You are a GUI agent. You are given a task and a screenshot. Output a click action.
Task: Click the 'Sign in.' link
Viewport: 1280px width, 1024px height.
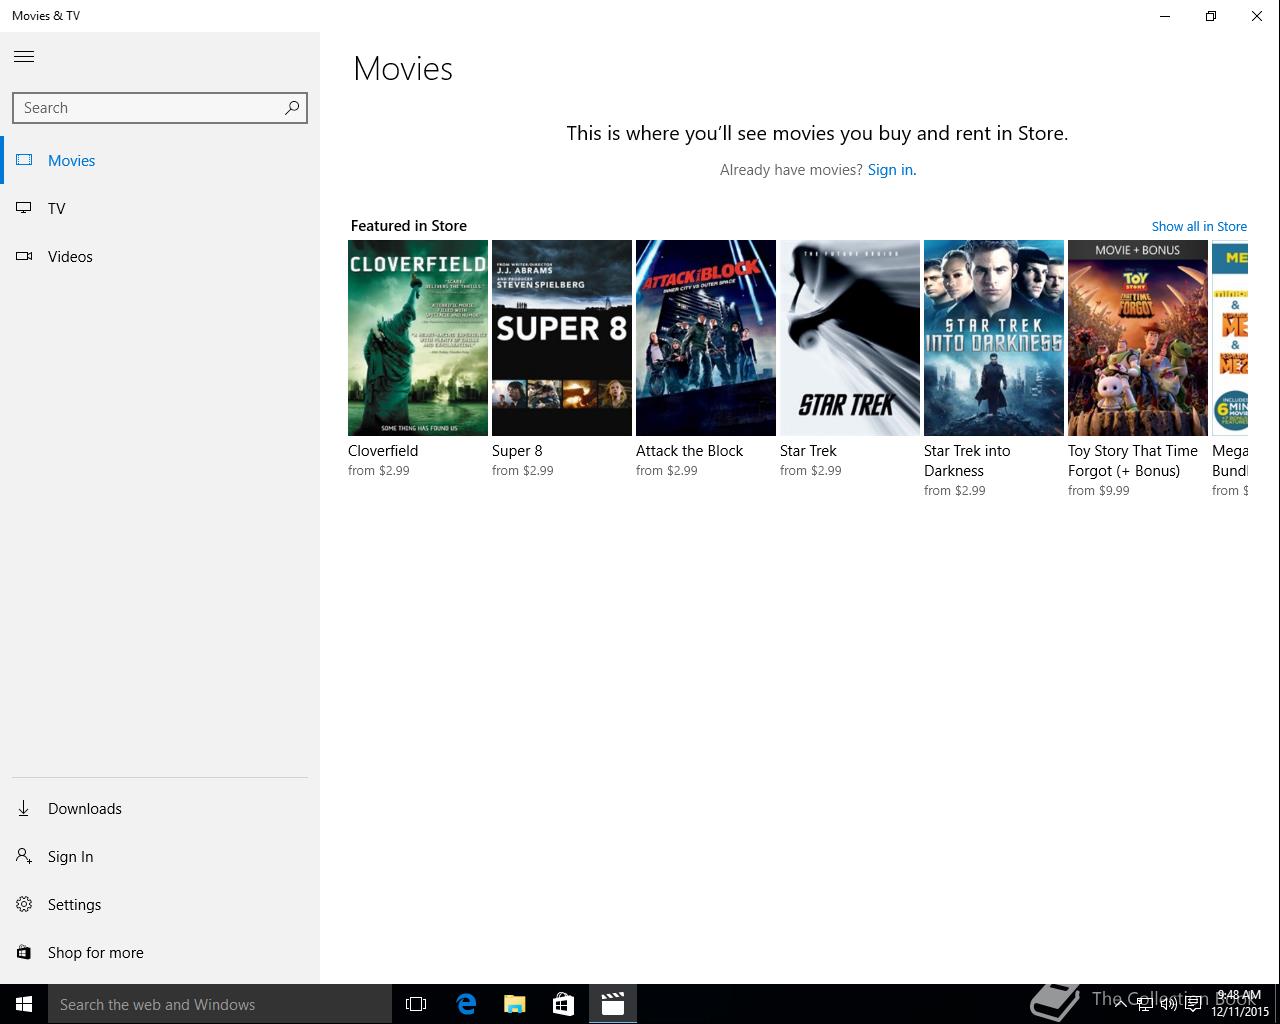pyautogui.click(x=892, y=170)
